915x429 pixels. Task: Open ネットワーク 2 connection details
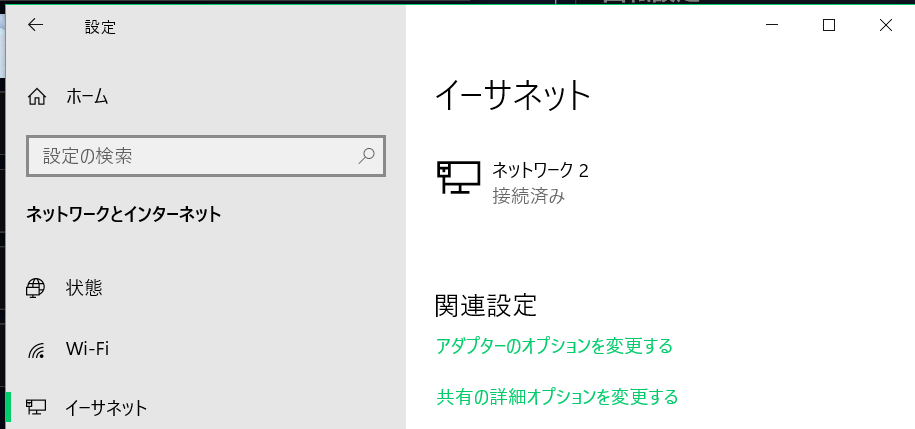tap(540, 171)
